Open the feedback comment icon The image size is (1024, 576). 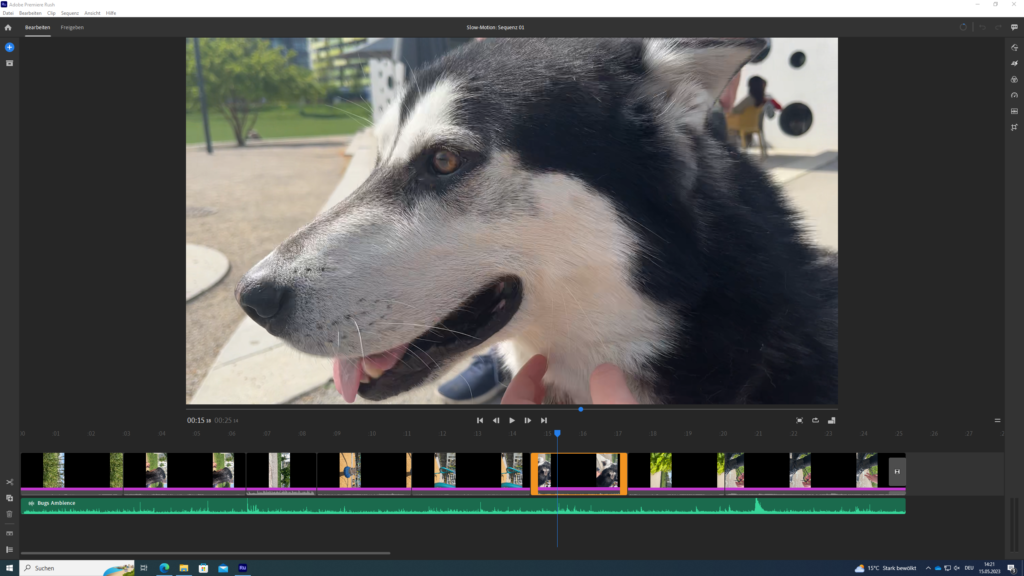pyautogui.click(x=1014, y=27)
